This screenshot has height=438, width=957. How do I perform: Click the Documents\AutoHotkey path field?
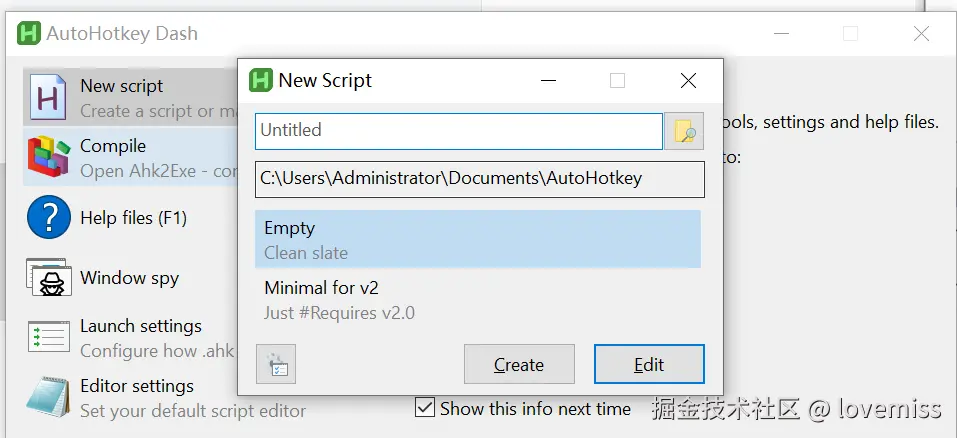click(x=479, y=179)
